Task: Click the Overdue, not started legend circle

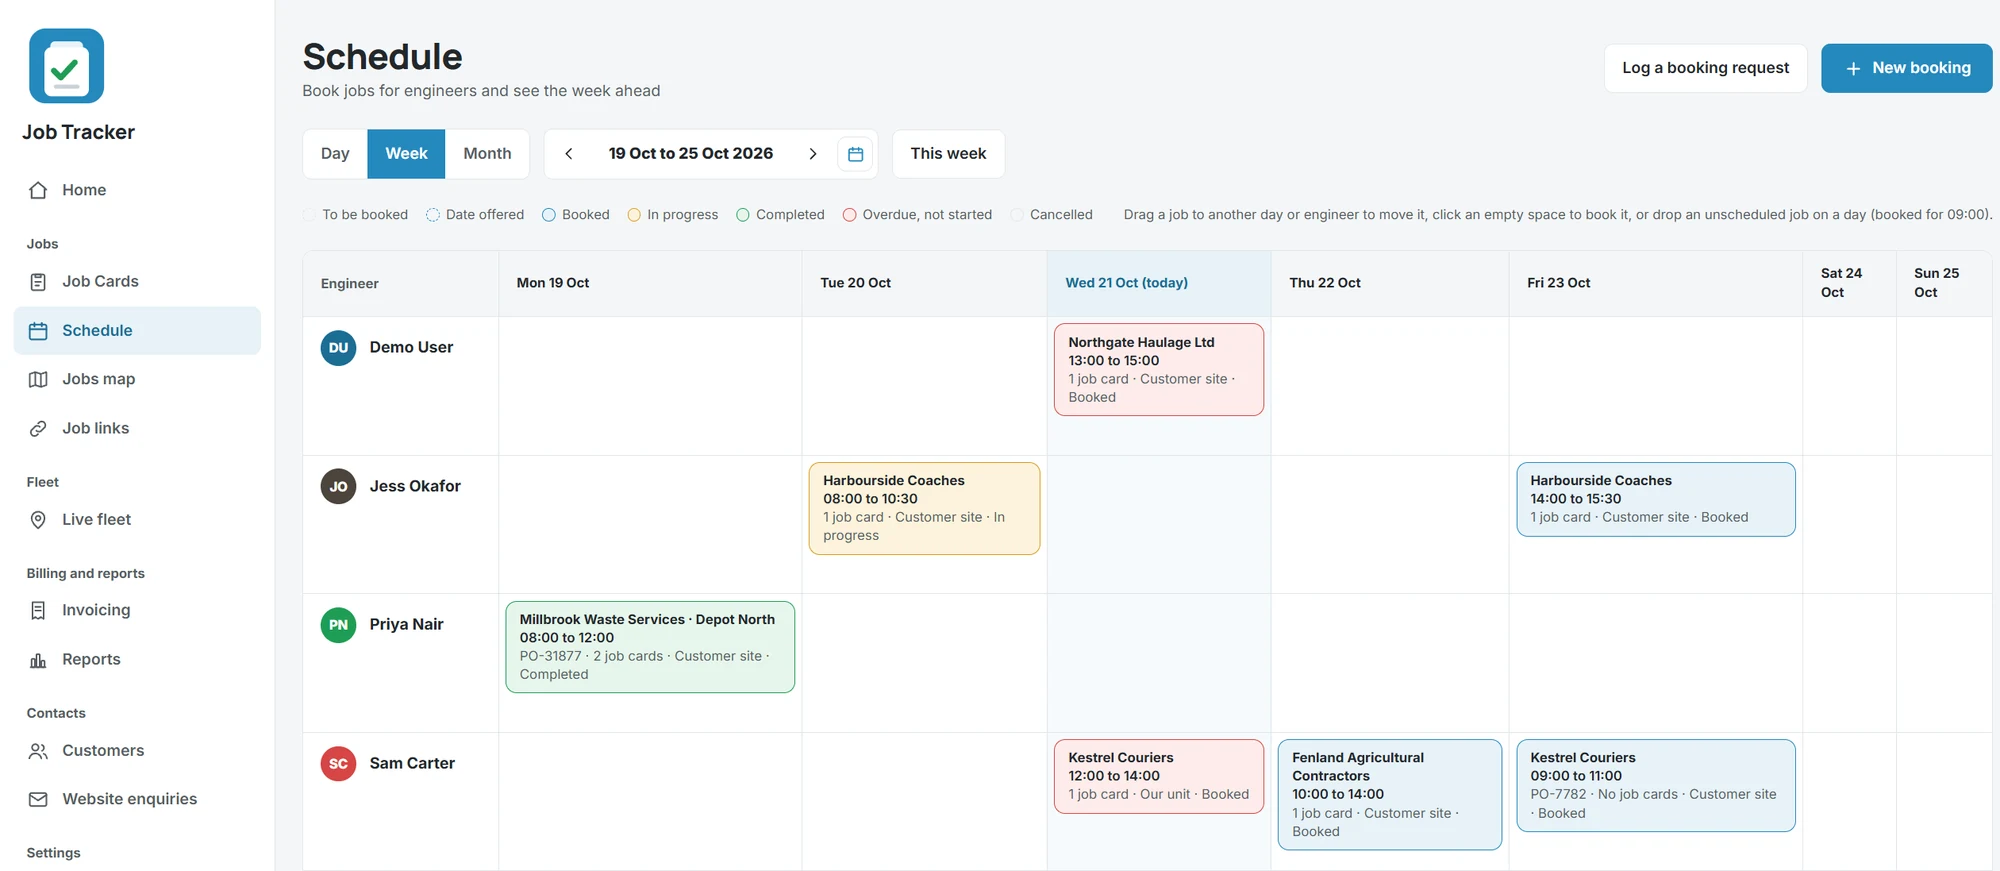Action: tap(849, 215)
